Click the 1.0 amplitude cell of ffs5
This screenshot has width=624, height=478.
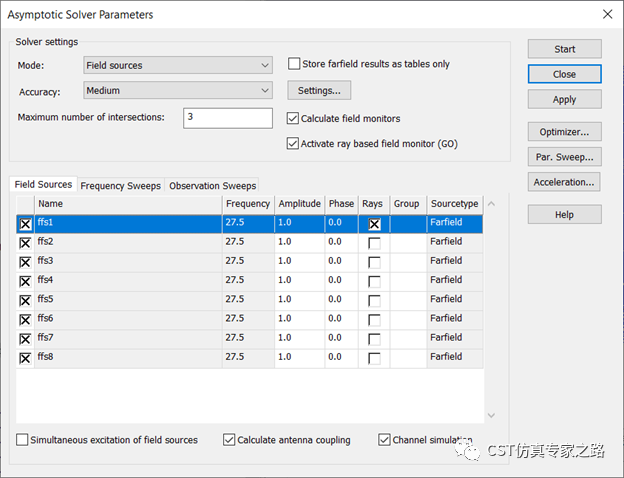coord(300,301)
